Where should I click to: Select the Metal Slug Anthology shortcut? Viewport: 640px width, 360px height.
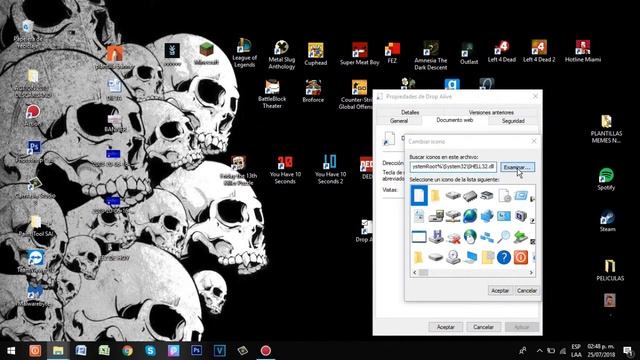(x=282, y=55)
